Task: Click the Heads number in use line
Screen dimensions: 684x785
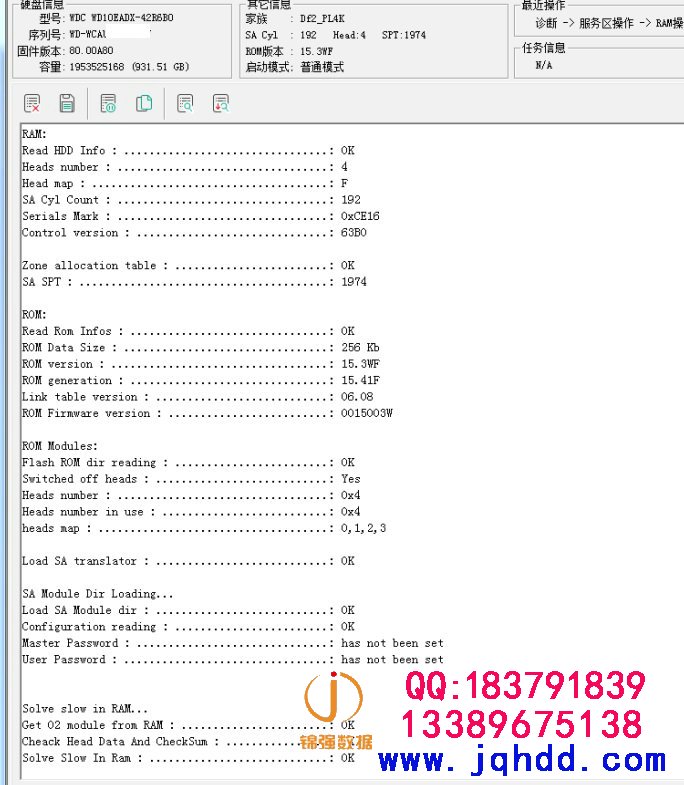Action: 191,512
